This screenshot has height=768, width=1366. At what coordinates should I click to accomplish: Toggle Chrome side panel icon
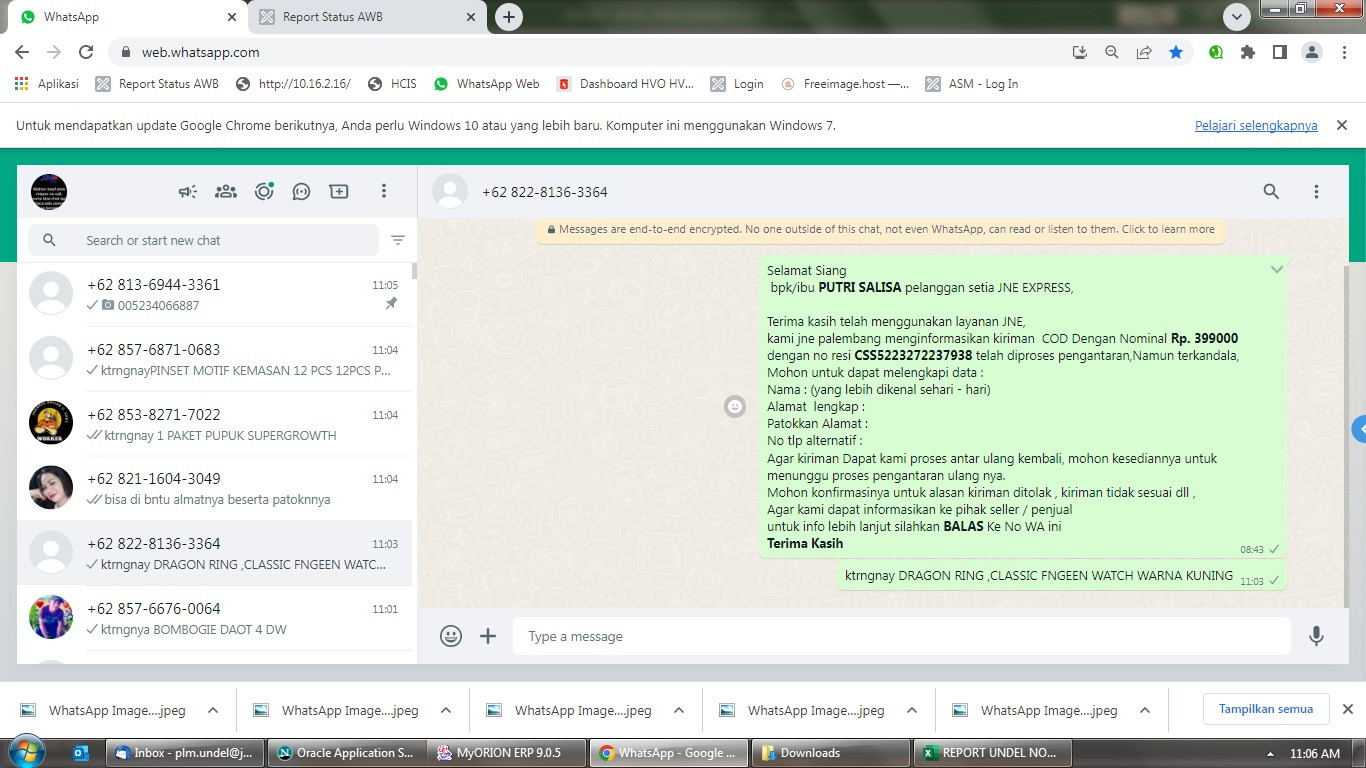click(1280, 52)
